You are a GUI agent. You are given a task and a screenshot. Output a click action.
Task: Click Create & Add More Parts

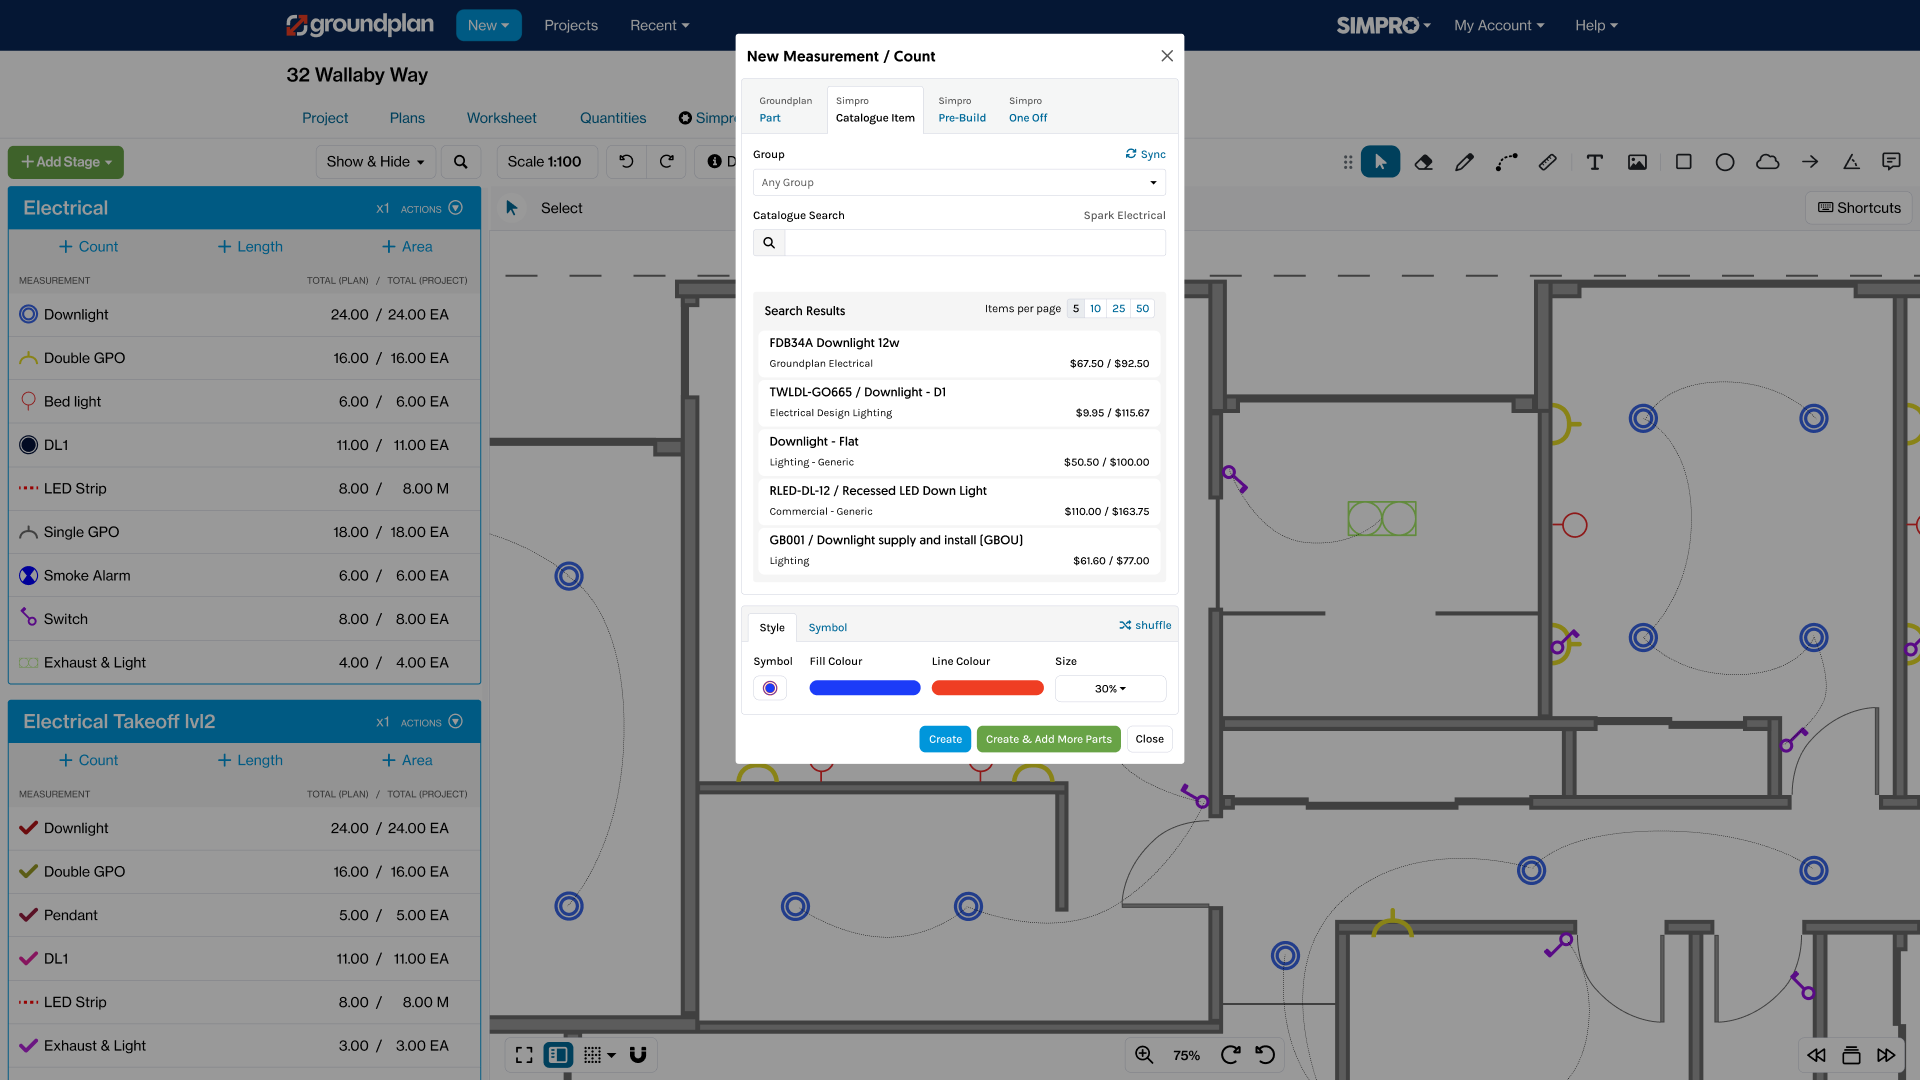coord(1048,739)
